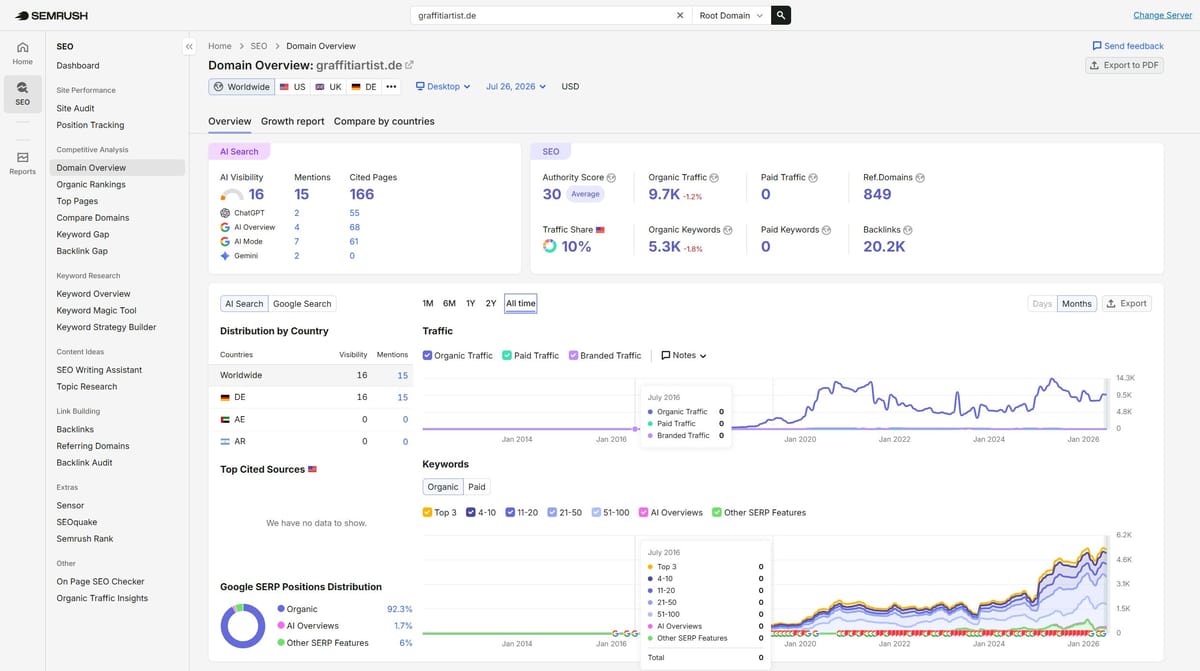This screenshot has width=1200, height=671.
Task: Toggle the Branded Traffic checkbox
Action: pos(573,355)
